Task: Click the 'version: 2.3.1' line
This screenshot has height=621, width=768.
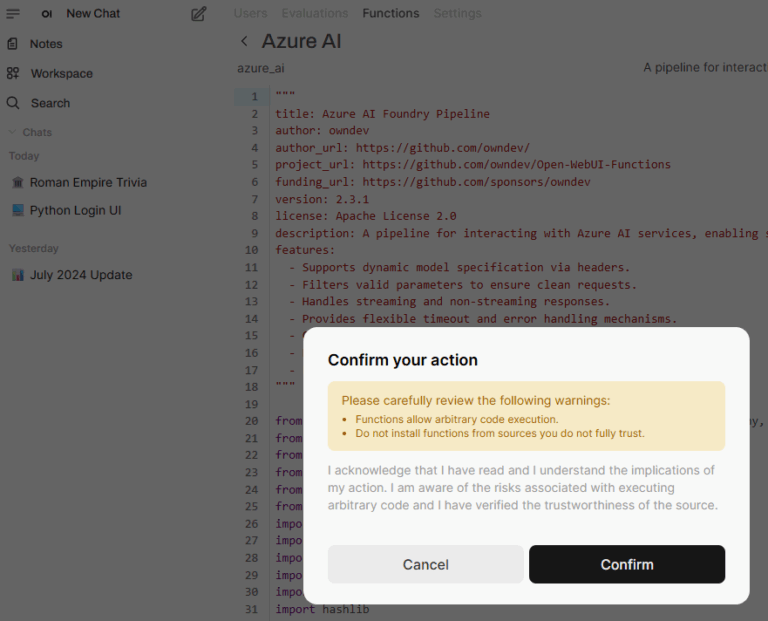Action: point(322,199)
